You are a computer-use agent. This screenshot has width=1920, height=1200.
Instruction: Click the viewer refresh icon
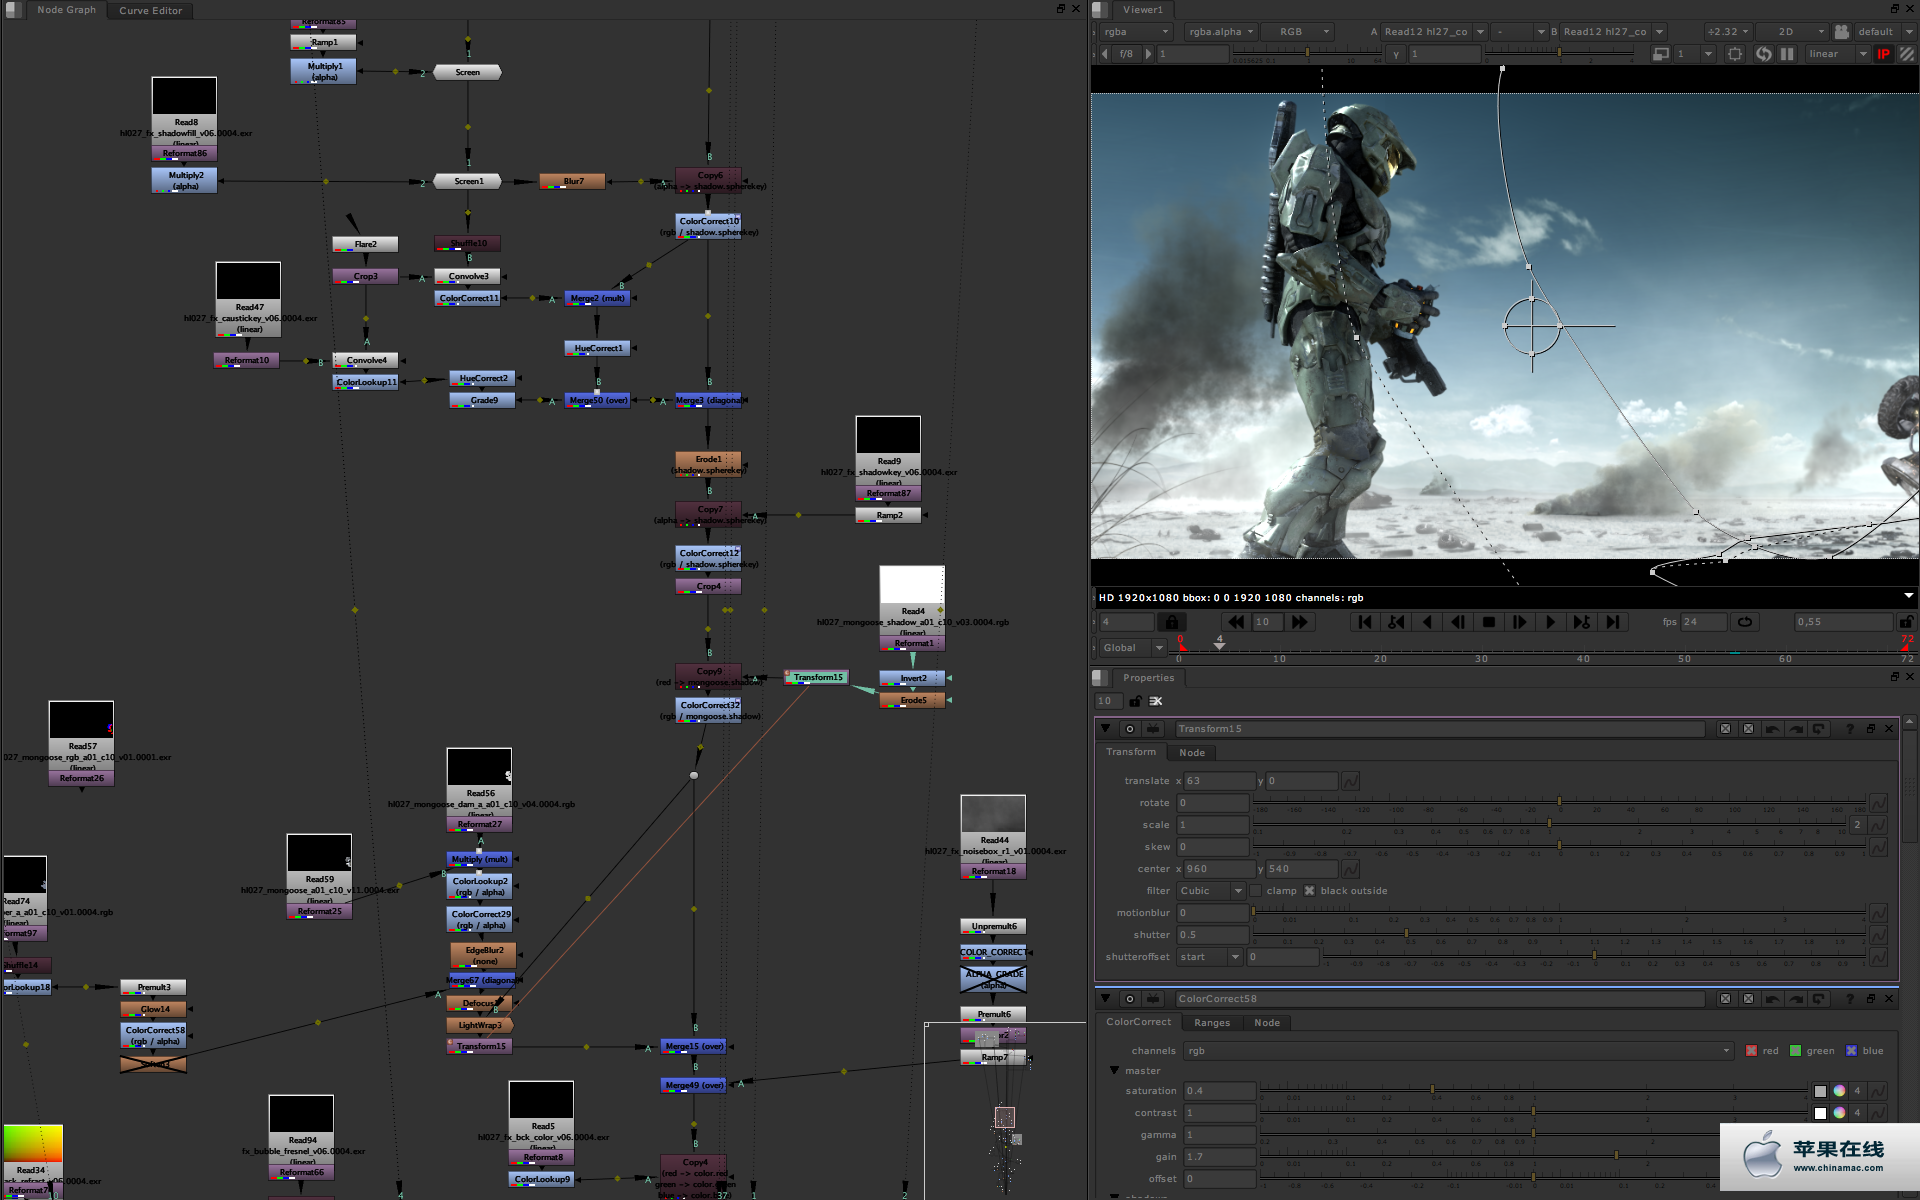click(x=1763, y=54)
